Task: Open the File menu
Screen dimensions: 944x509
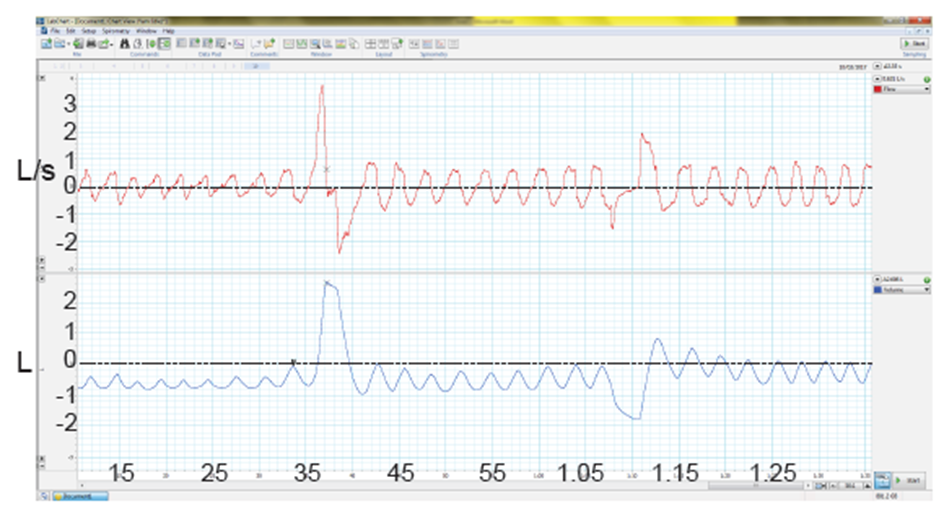Action: coord(57,31)
